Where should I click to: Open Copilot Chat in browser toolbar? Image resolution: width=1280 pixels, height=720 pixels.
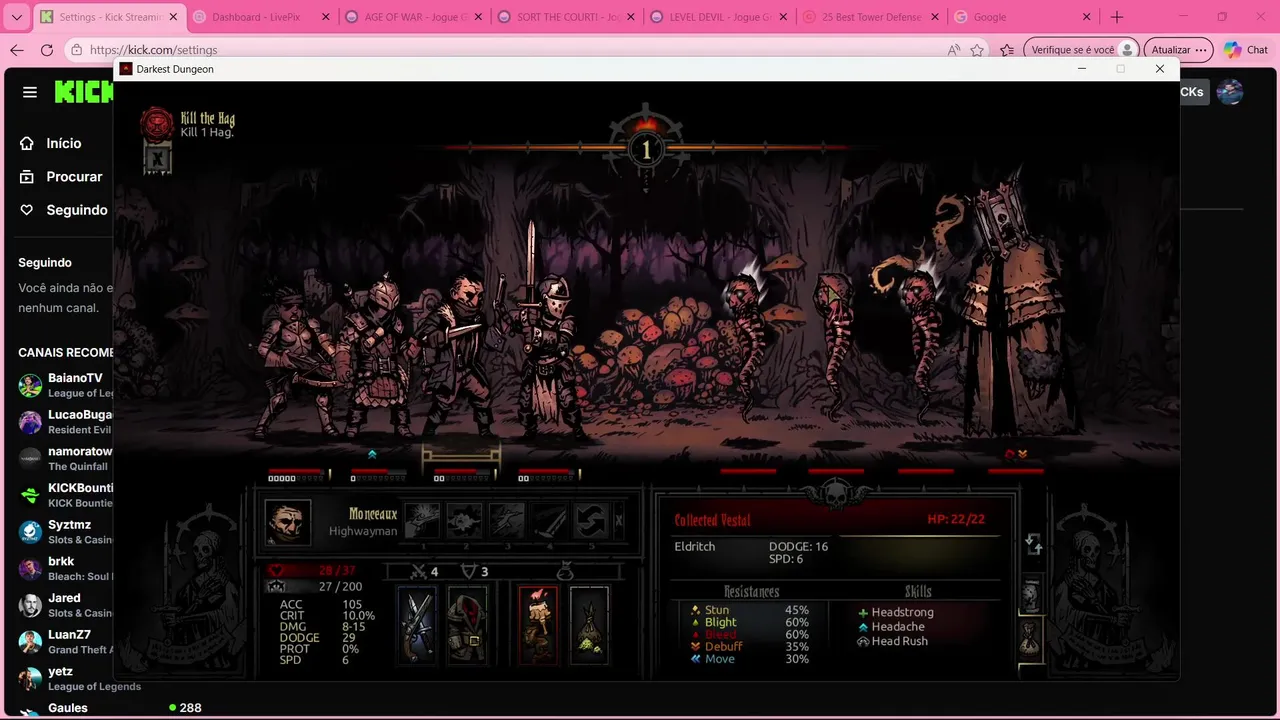(x=1246, y=50)
